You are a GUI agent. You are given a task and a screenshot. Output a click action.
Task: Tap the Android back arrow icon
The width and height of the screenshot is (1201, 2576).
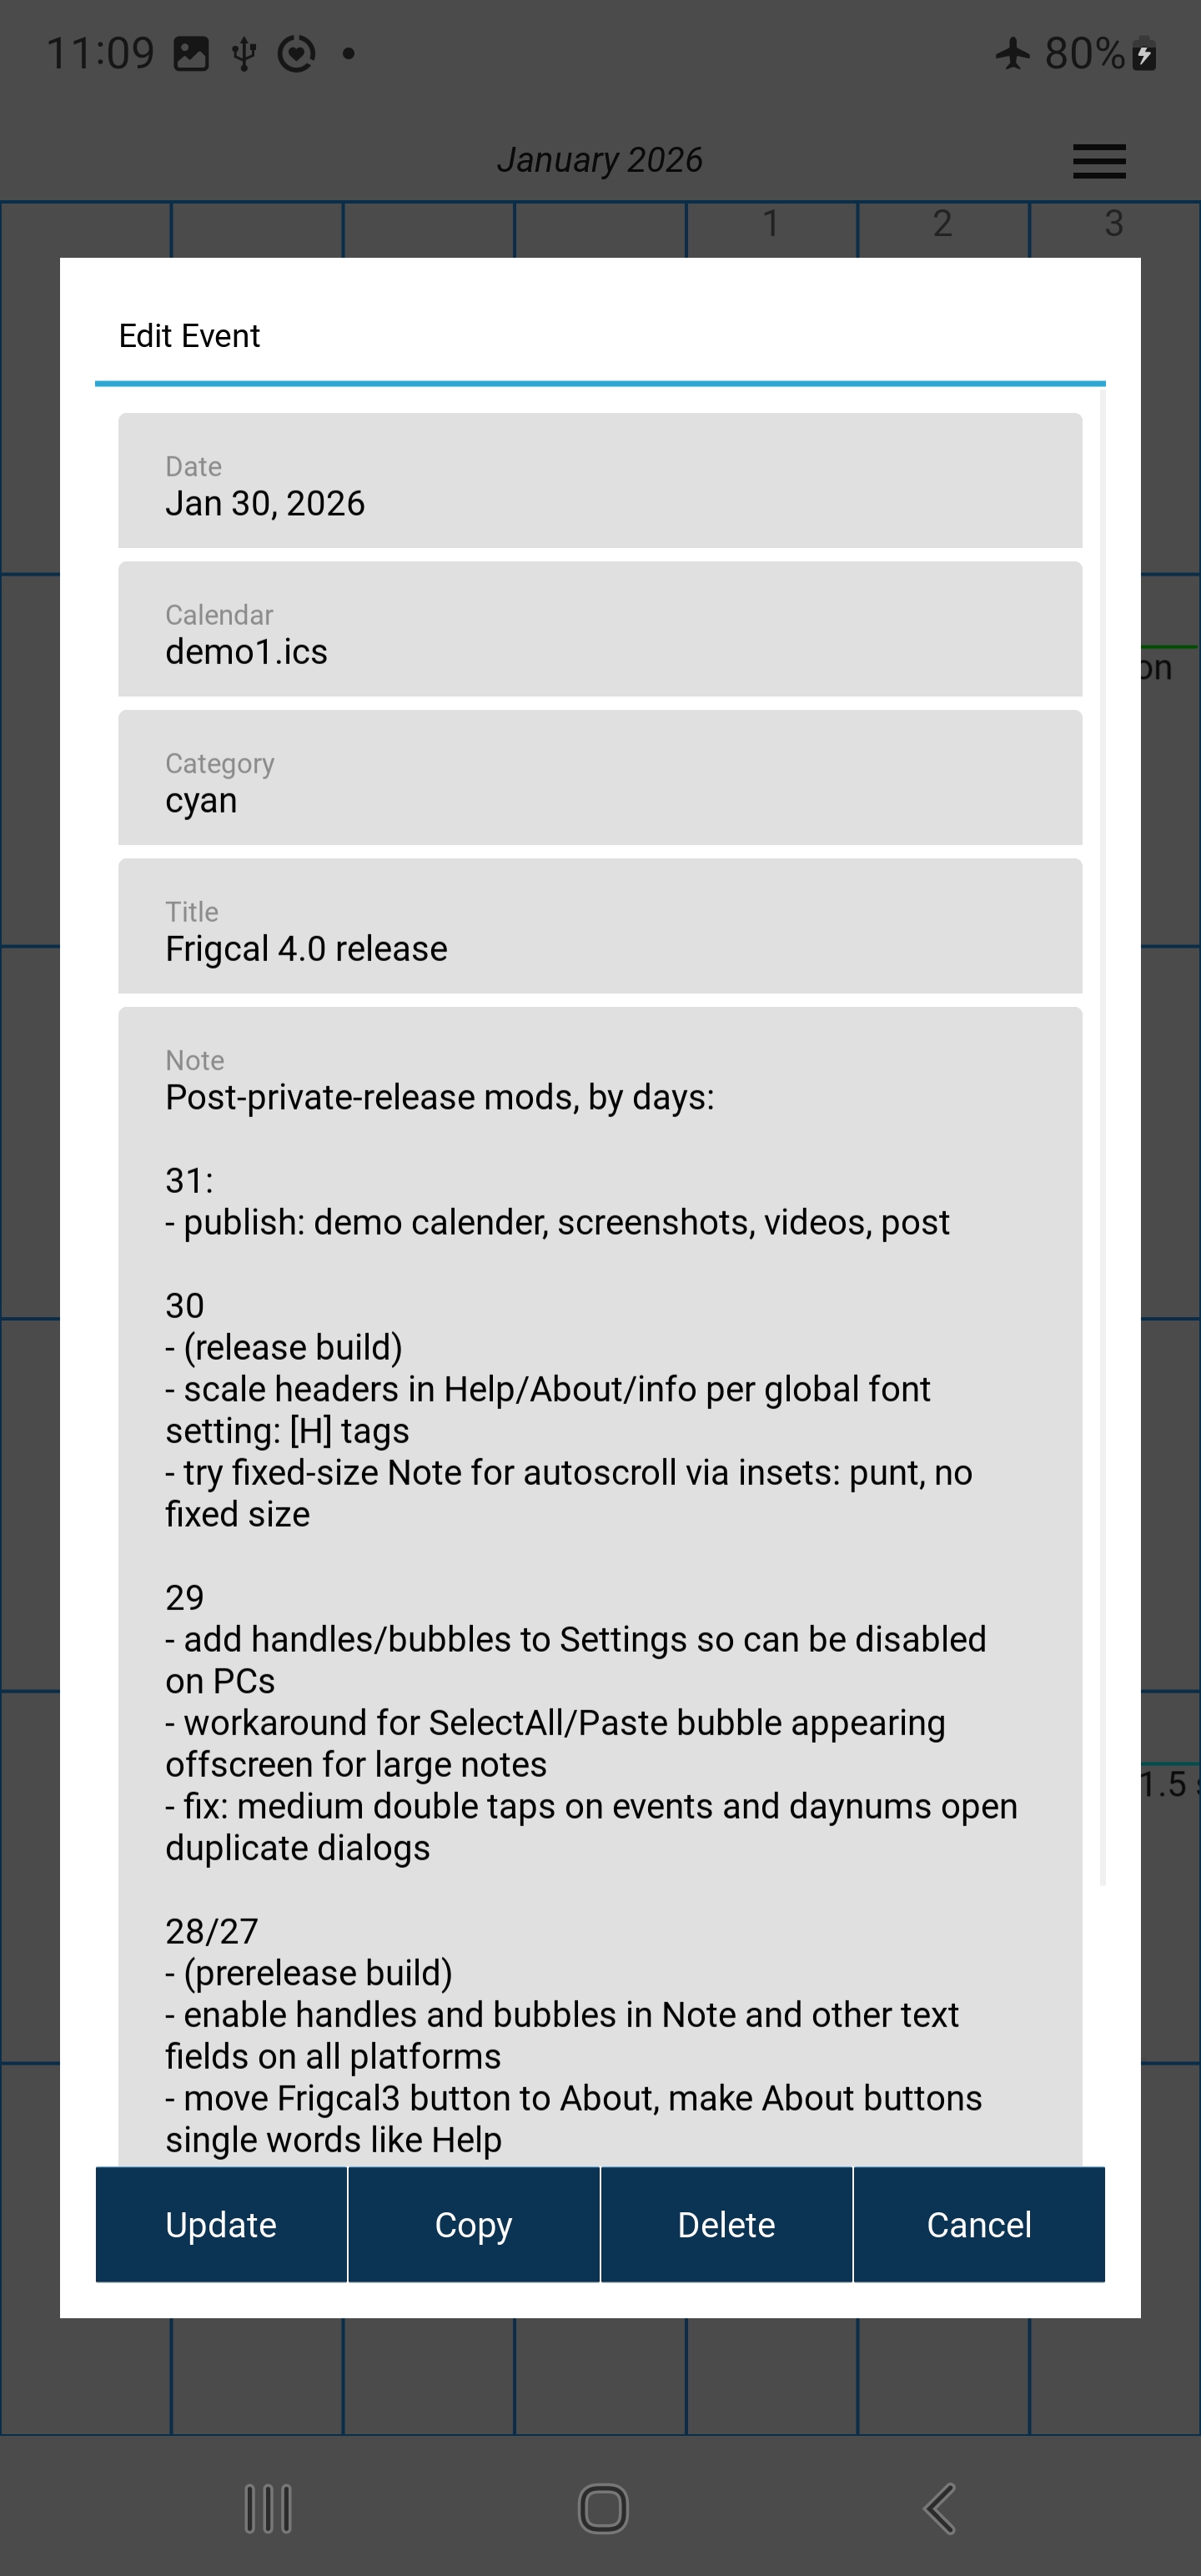[x=939, y=2508]
